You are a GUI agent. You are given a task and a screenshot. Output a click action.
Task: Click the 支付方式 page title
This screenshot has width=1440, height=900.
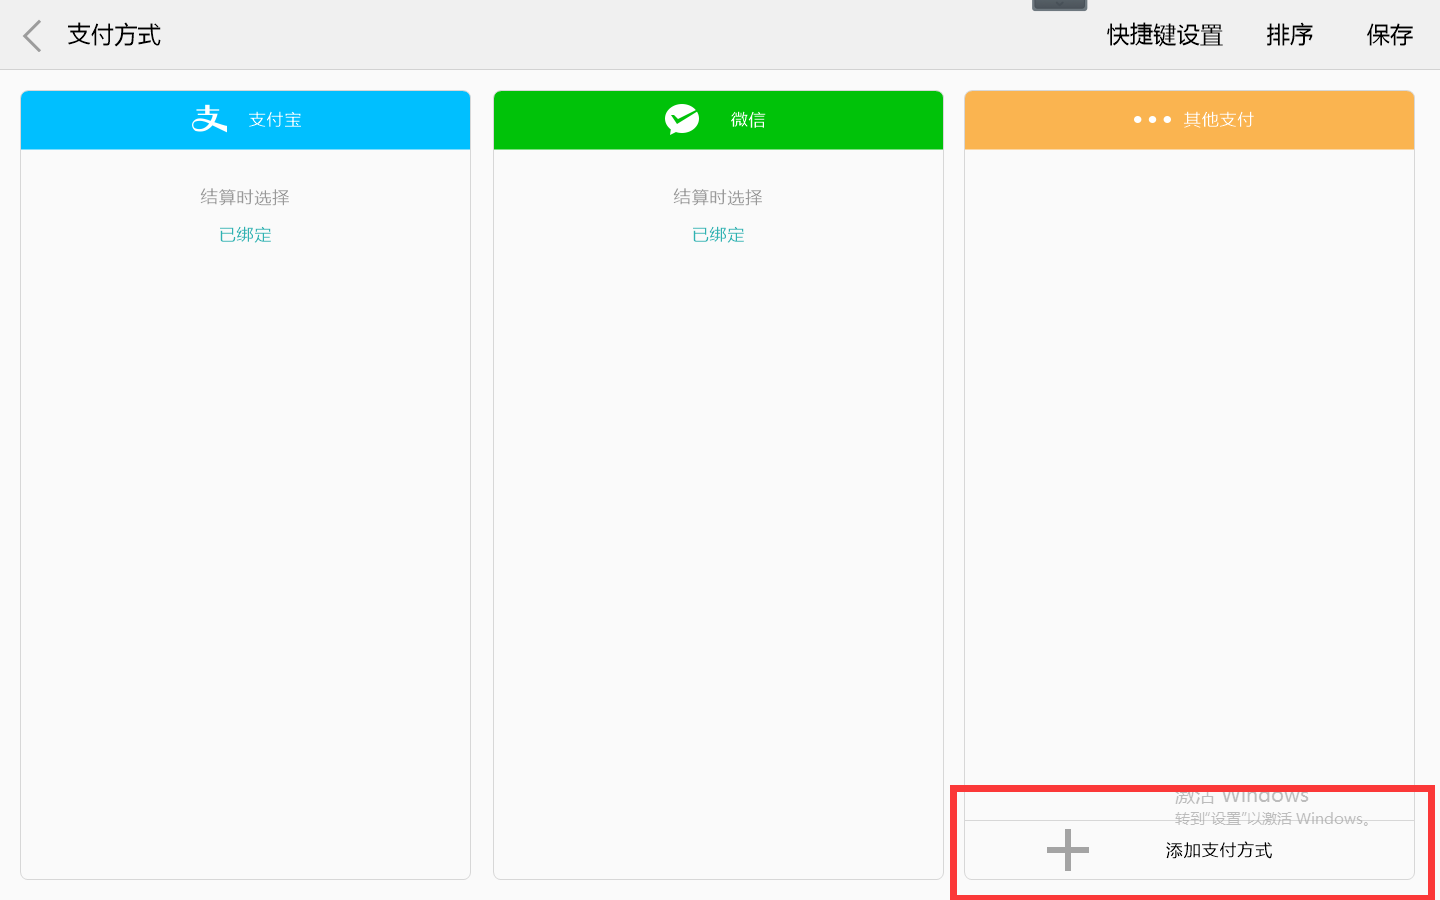[114, 35]
